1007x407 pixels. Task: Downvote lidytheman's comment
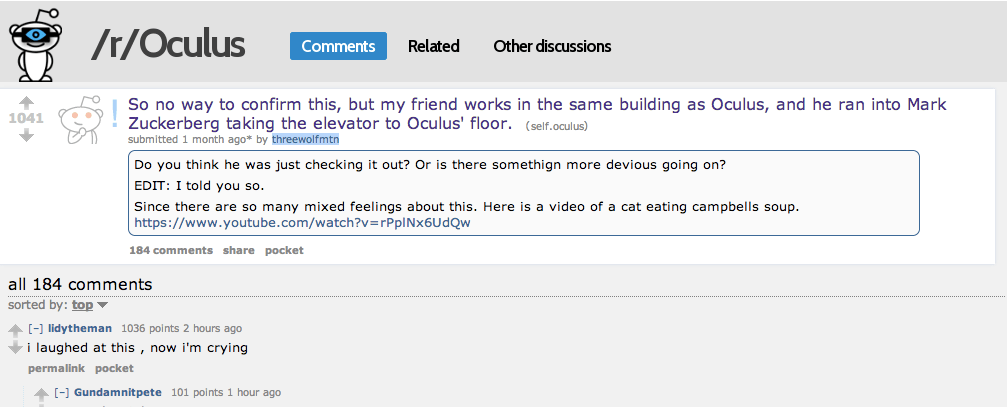[15, 347]
